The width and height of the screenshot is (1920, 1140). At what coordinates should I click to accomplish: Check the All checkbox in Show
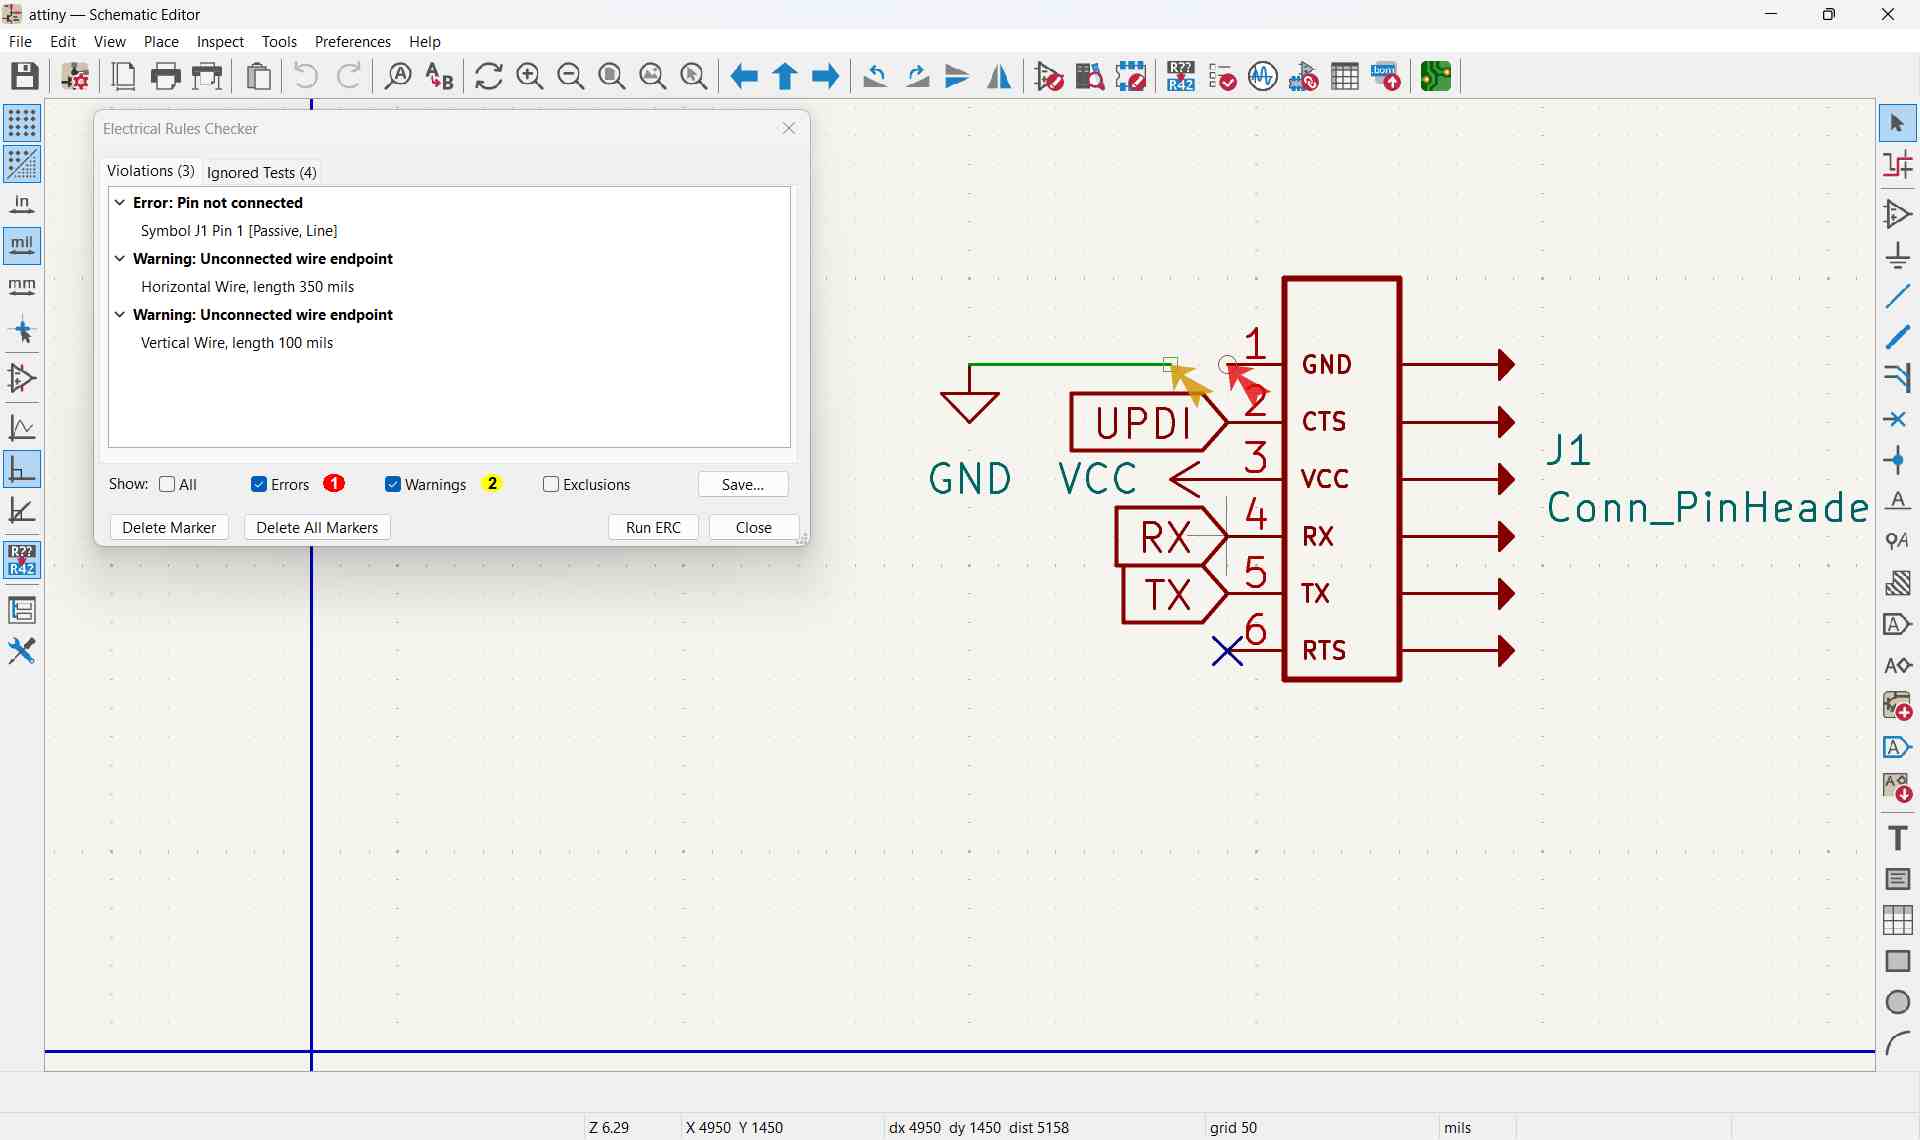[167, 485]
